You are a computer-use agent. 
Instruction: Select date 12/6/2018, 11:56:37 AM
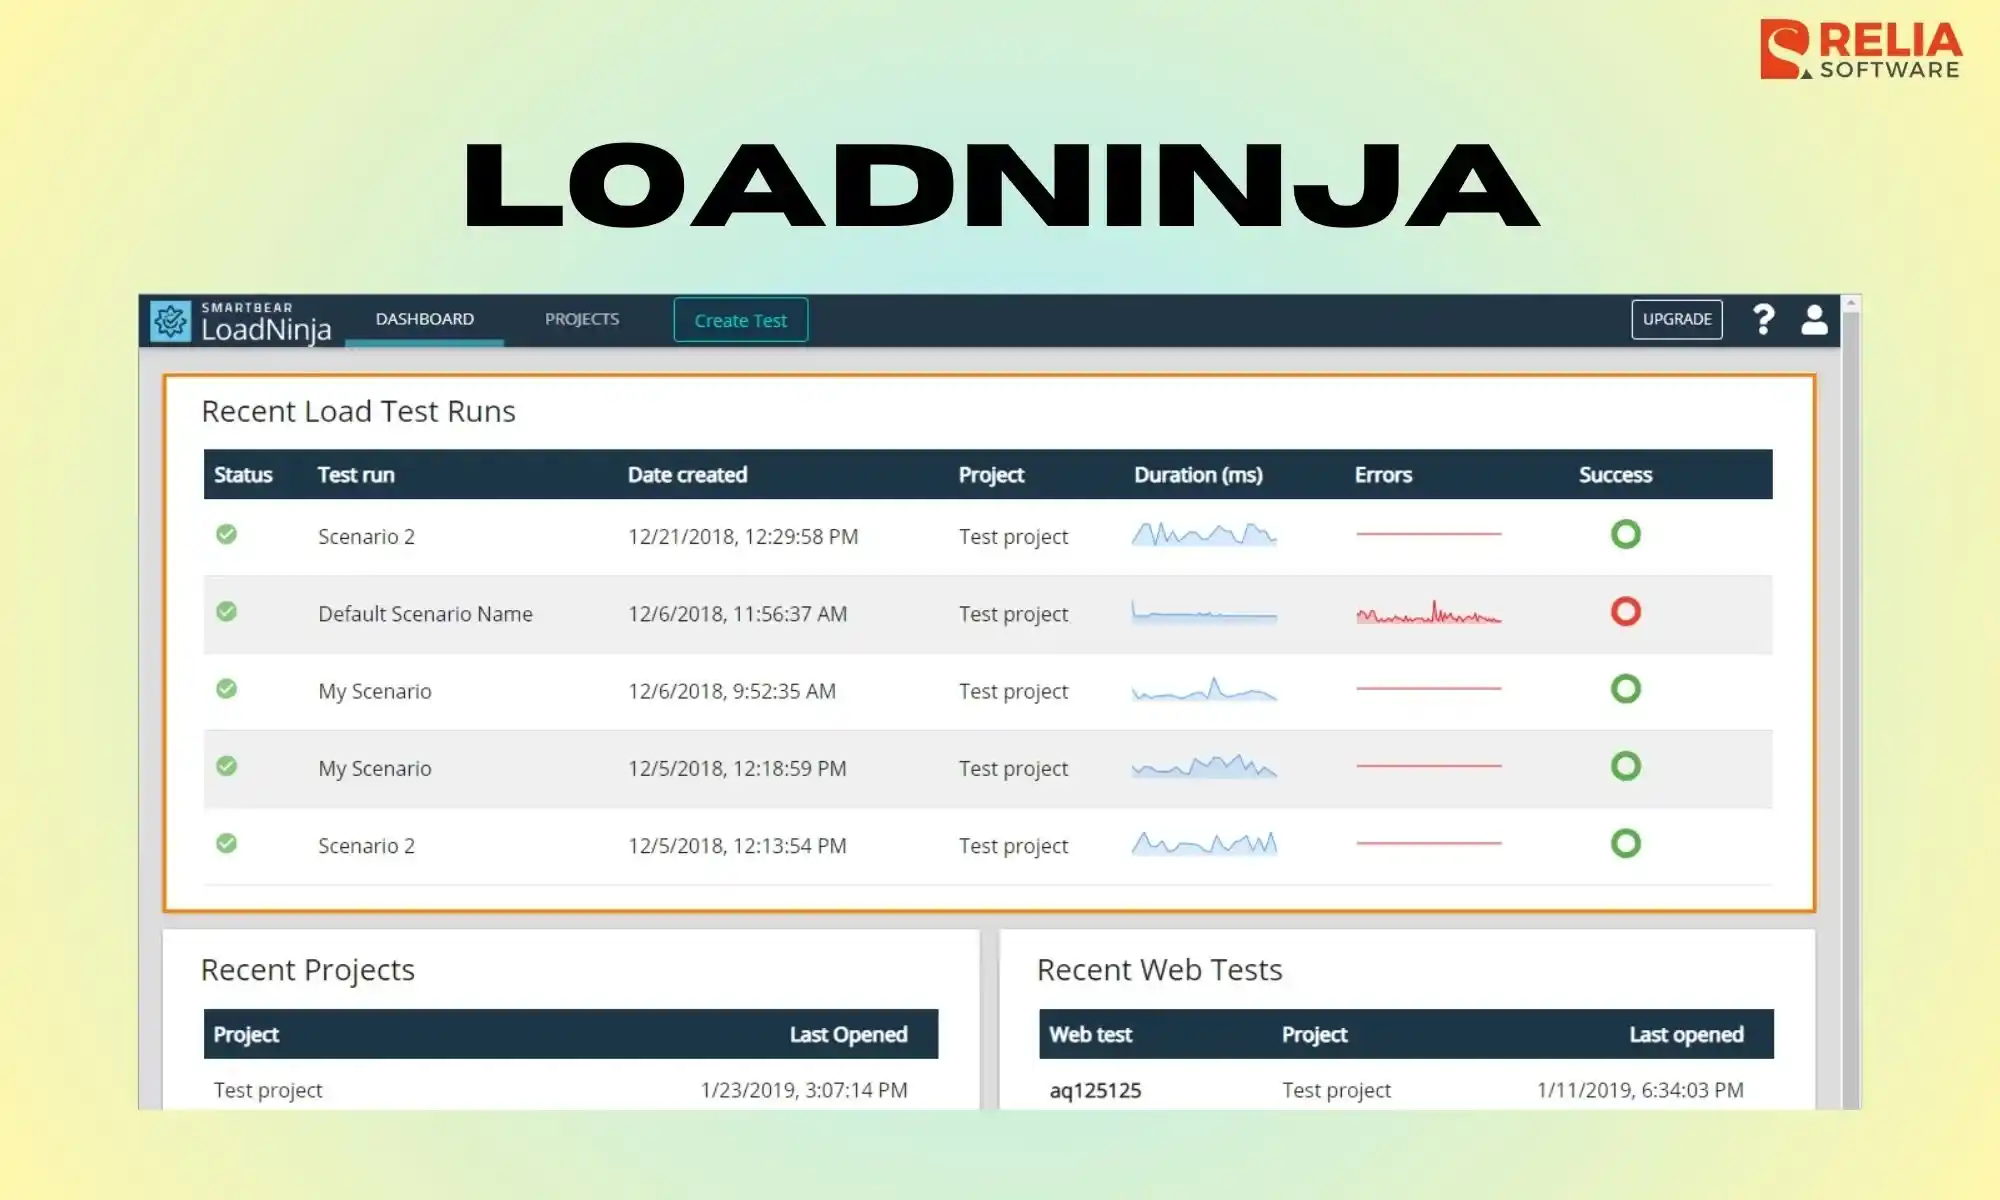click(737, 614)
